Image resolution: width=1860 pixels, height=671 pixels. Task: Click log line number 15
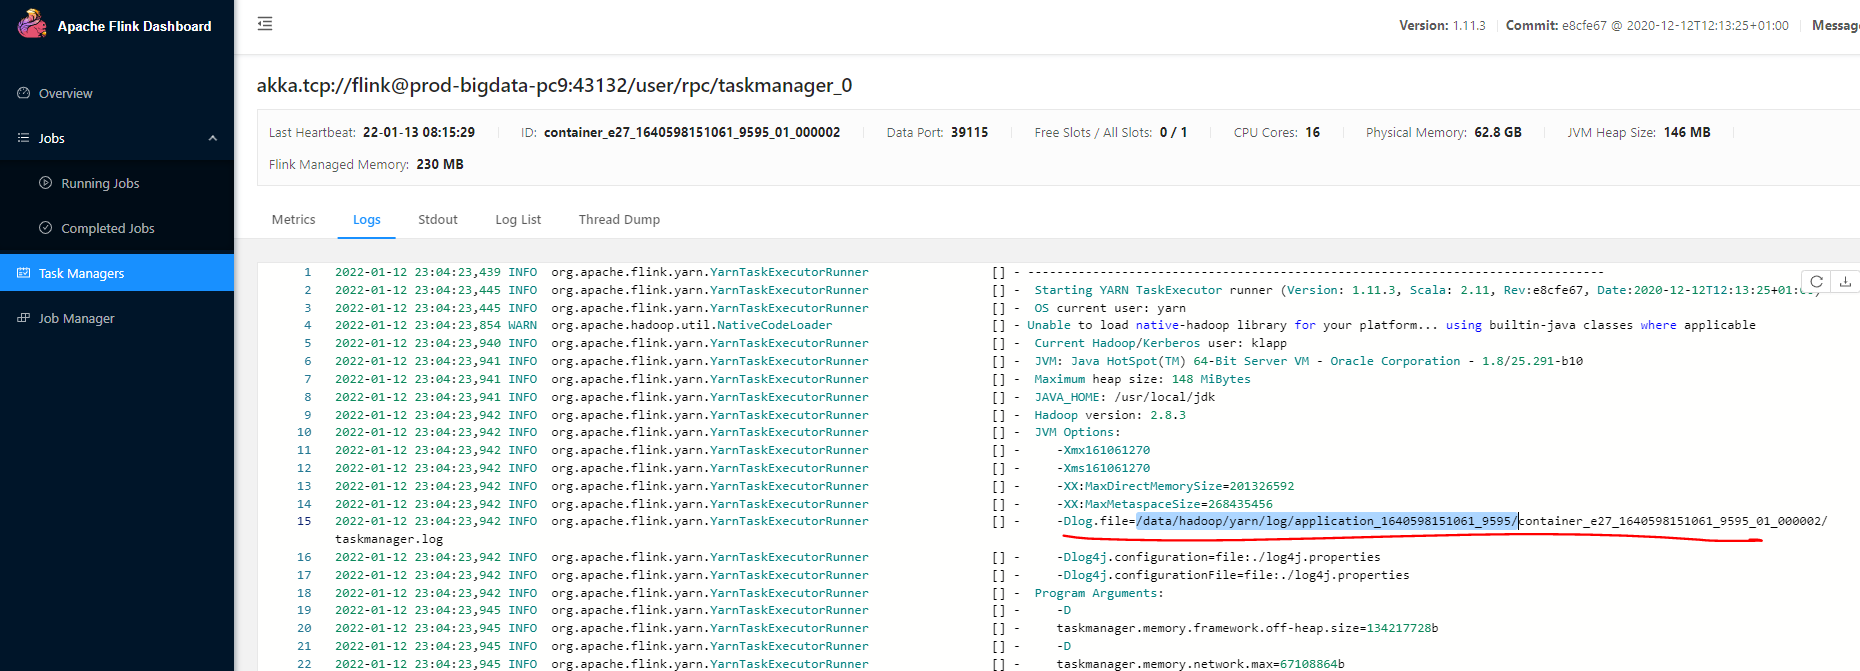pyautogui.click(x=304, y=521)
